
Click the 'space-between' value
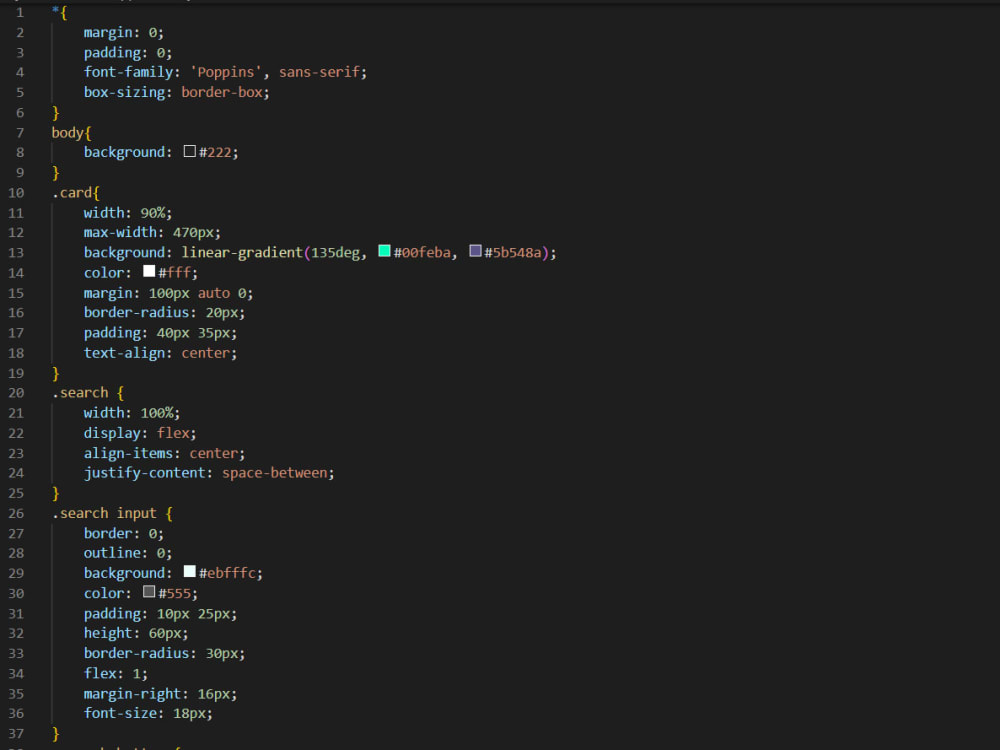point(274,473)
